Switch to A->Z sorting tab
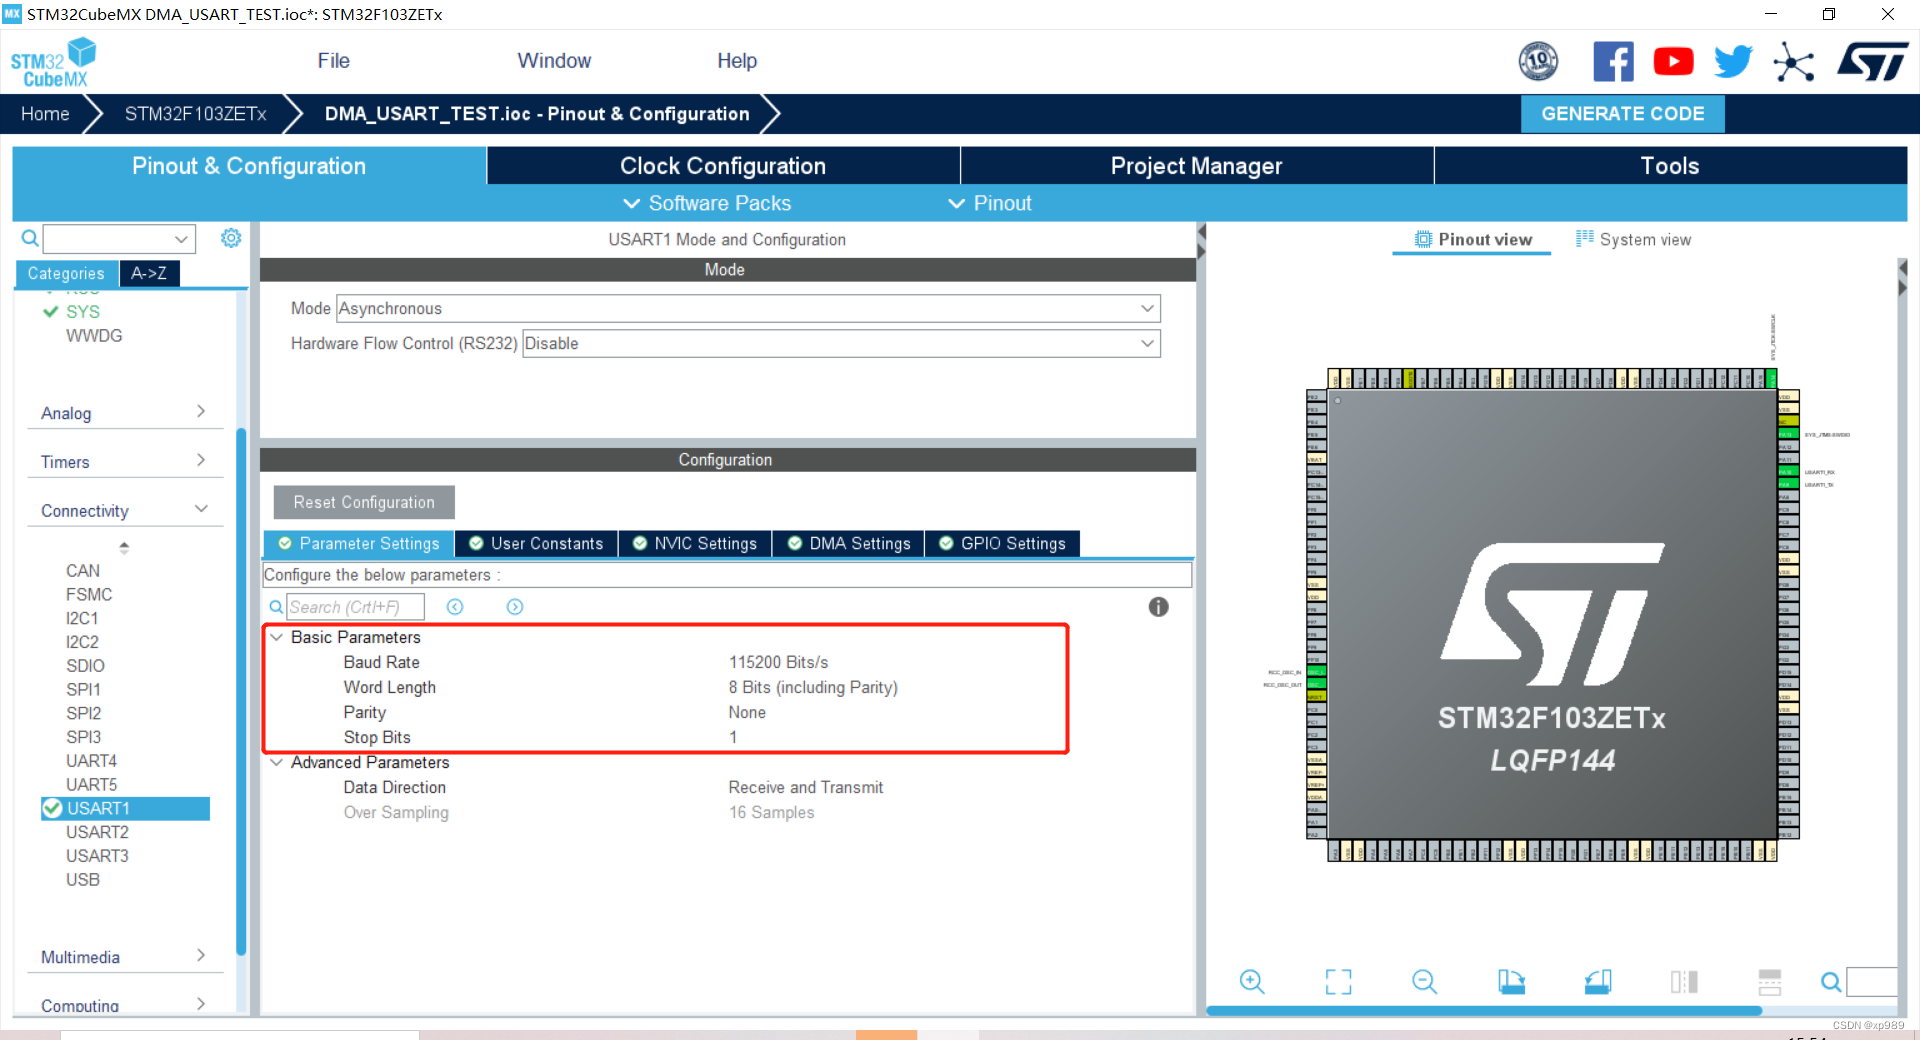This screenshot has height=1040, width=1920. [x=149, y=273]
